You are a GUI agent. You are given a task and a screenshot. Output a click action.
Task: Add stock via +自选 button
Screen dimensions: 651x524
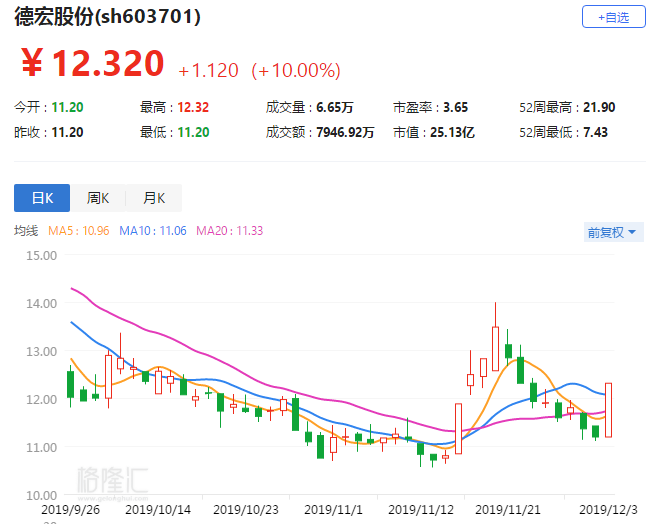coord(614,17)
